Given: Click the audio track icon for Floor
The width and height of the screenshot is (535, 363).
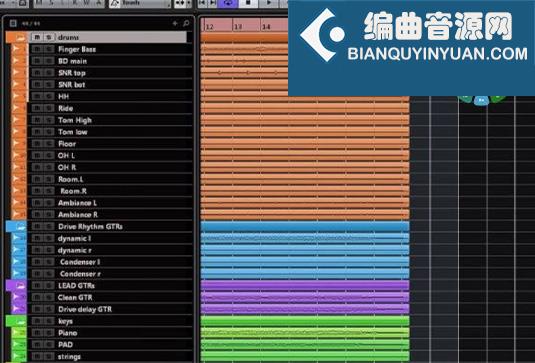Looking at the screenshot, I should coord(16,144).
